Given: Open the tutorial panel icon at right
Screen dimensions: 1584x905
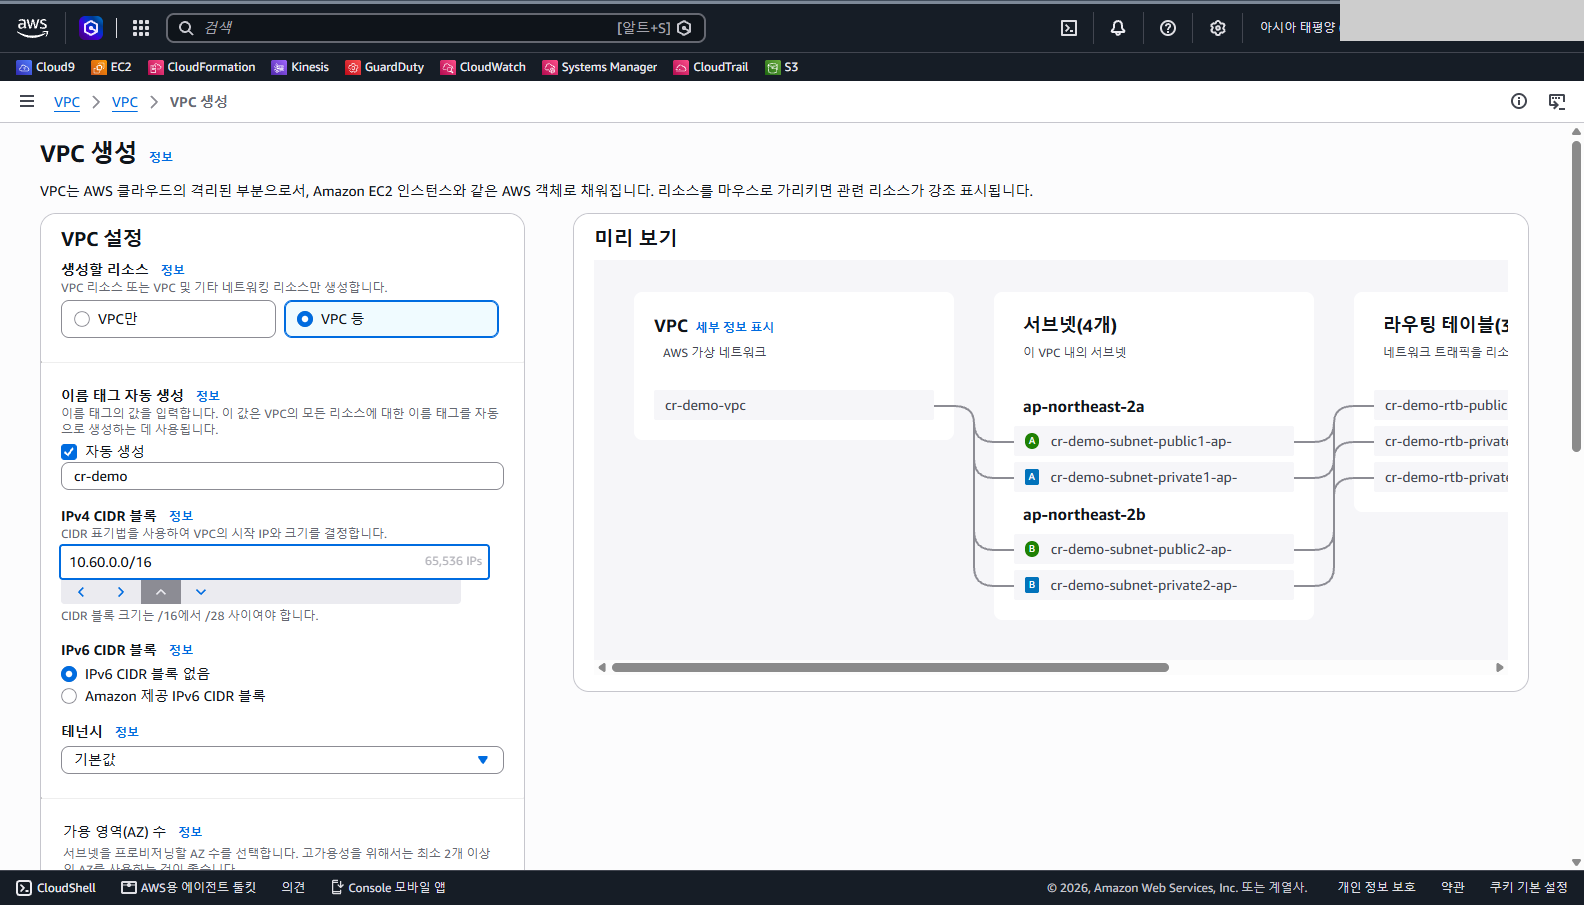Looking at the screenshot, I should click(x=1557, y=101).
